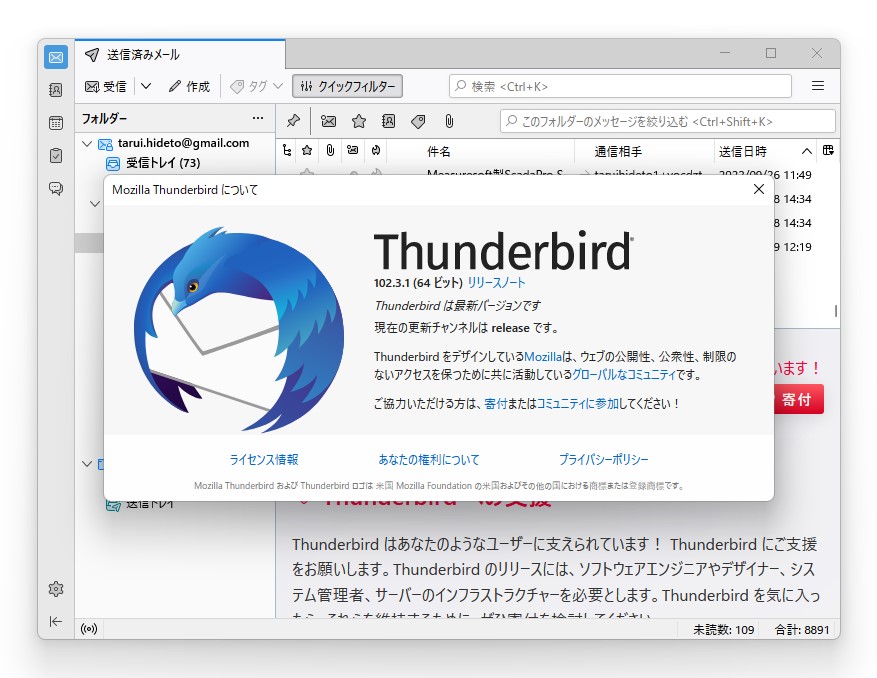Open the application hamburger menu

coord(819,86)
